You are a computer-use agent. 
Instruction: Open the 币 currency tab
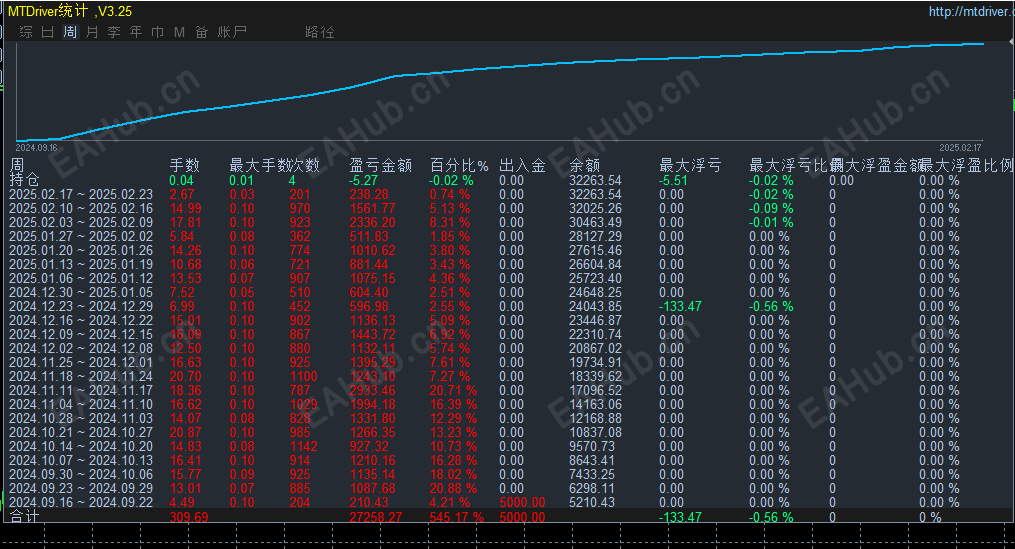(x=158, y=32)
